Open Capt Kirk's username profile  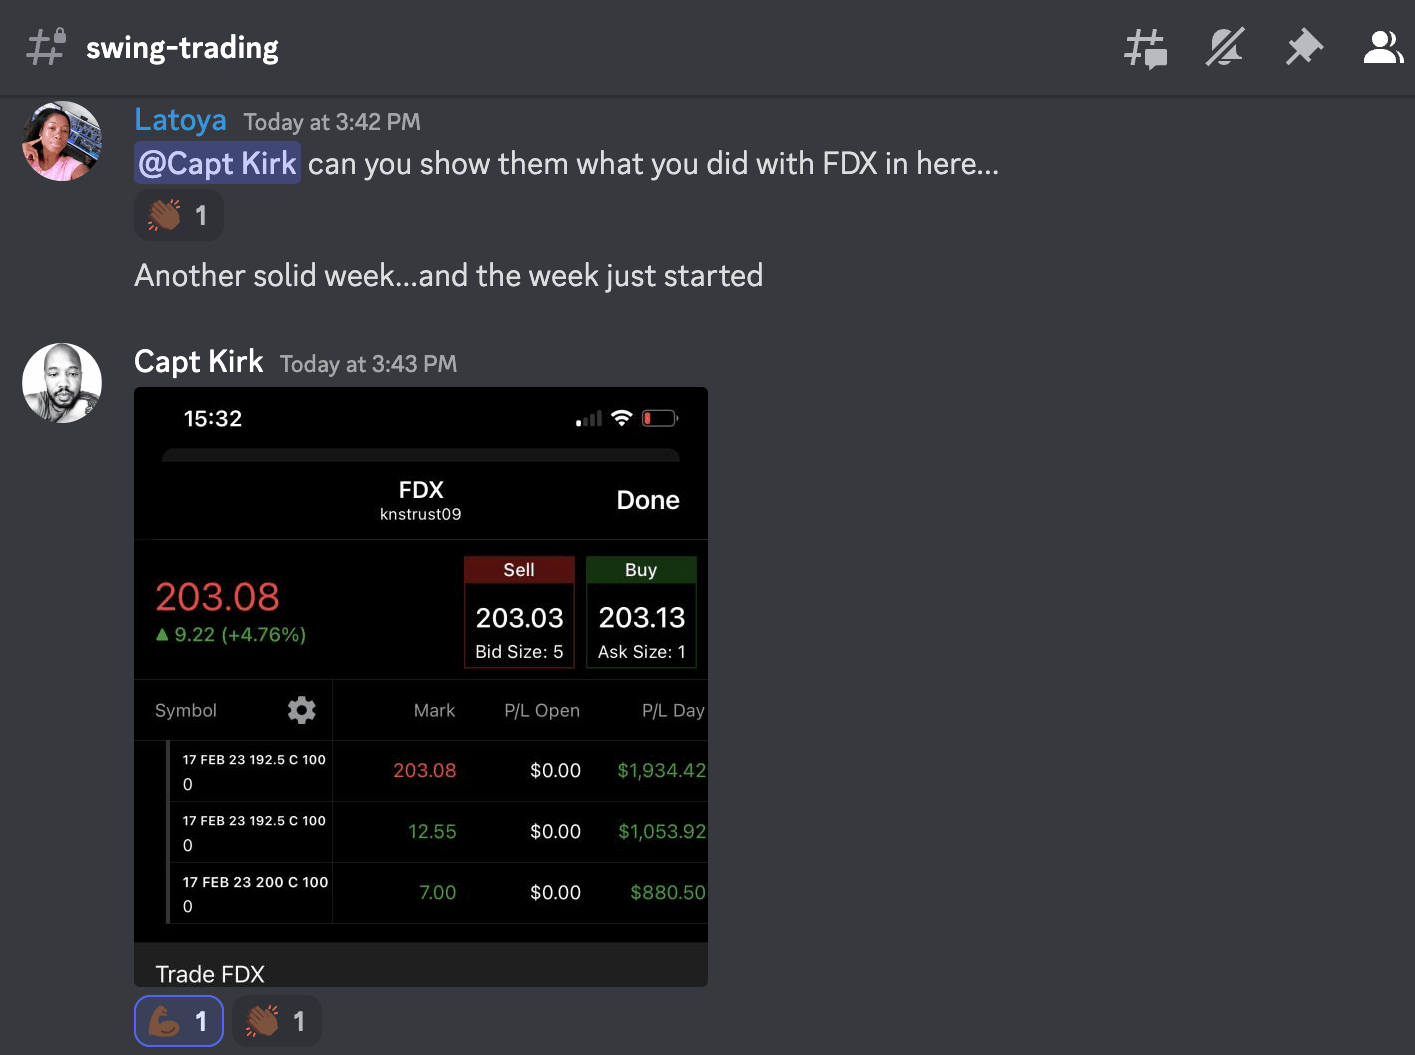198,362
